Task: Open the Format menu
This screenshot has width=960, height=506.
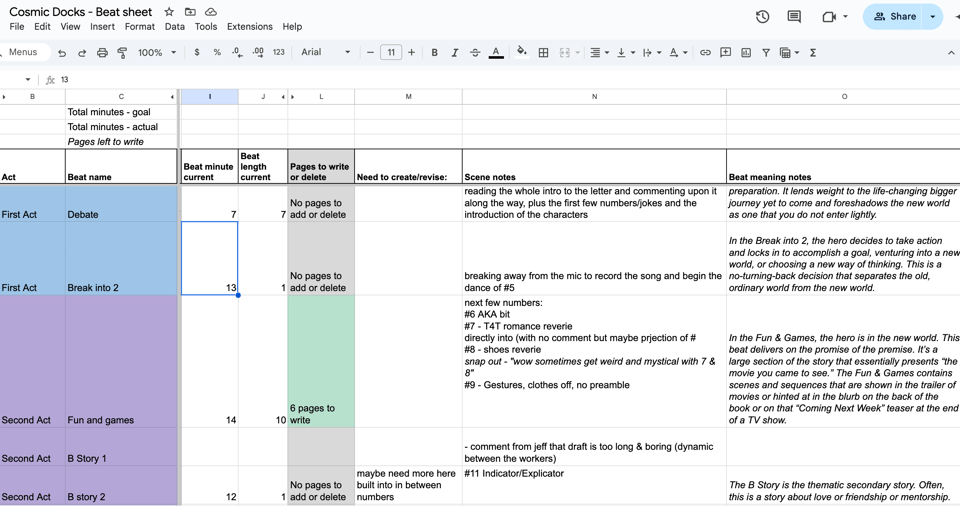Action: (x=139, y=27)
